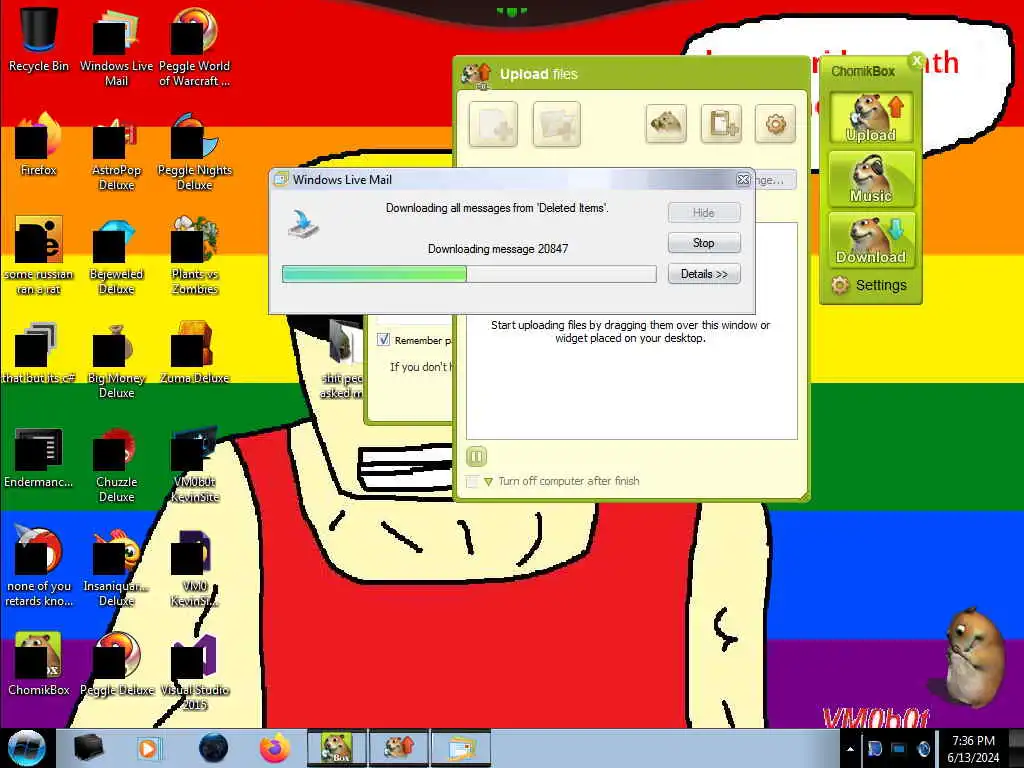Open Insaniquarium Deluxe desktop icon
Image resolution: width=1024 pixels, height=768 pixels.
point(116,568)
